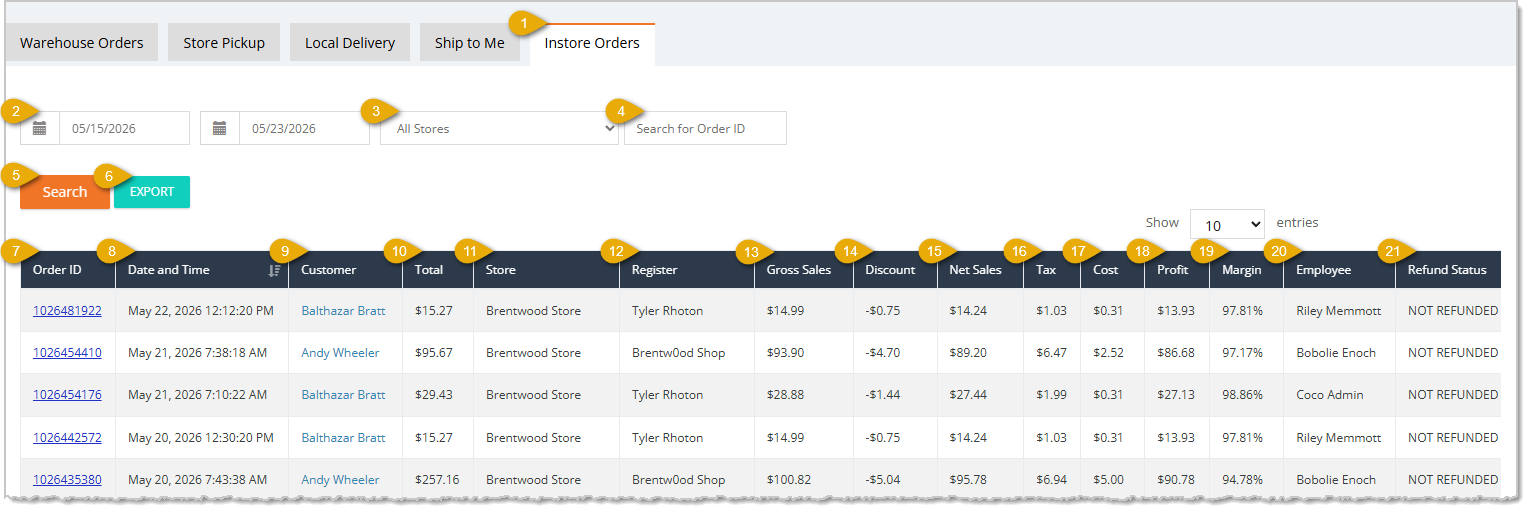This screenshot has height=512, width=1528.
Task: Open the All Stores dropdown
Action: point(499,128)
